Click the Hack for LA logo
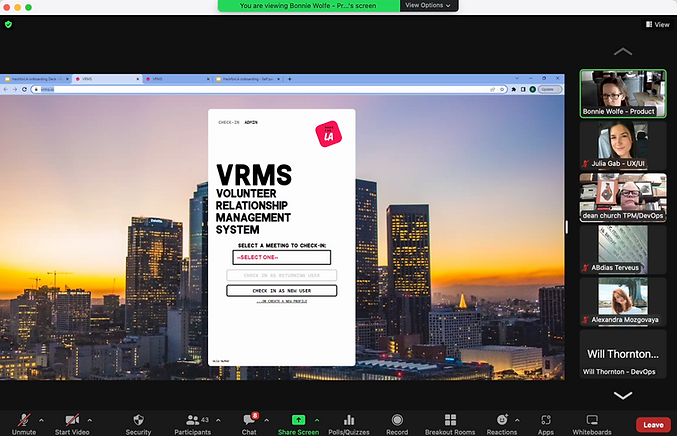The width and height of the screenshot is (677, 436). (329, 134)
